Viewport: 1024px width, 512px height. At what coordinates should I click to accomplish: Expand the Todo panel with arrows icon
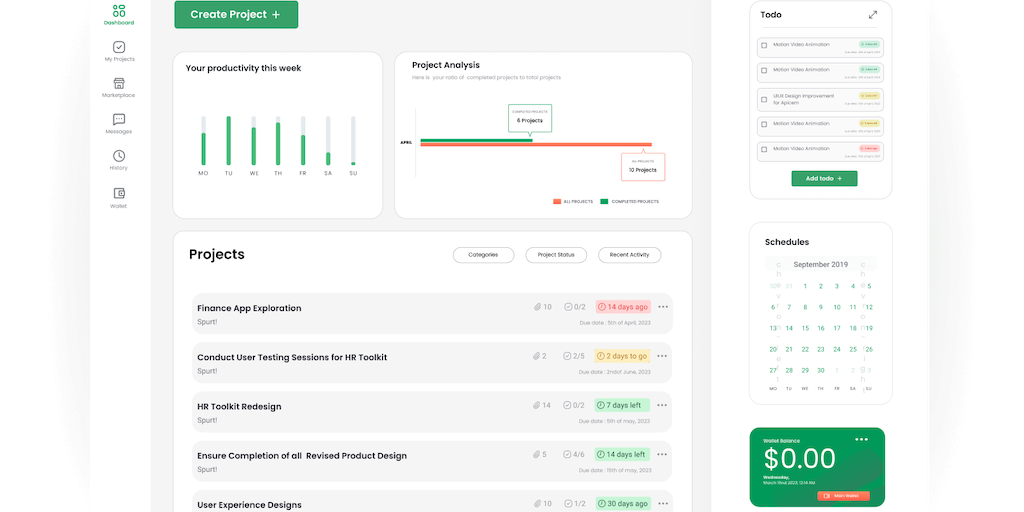[x=873, y=15]
